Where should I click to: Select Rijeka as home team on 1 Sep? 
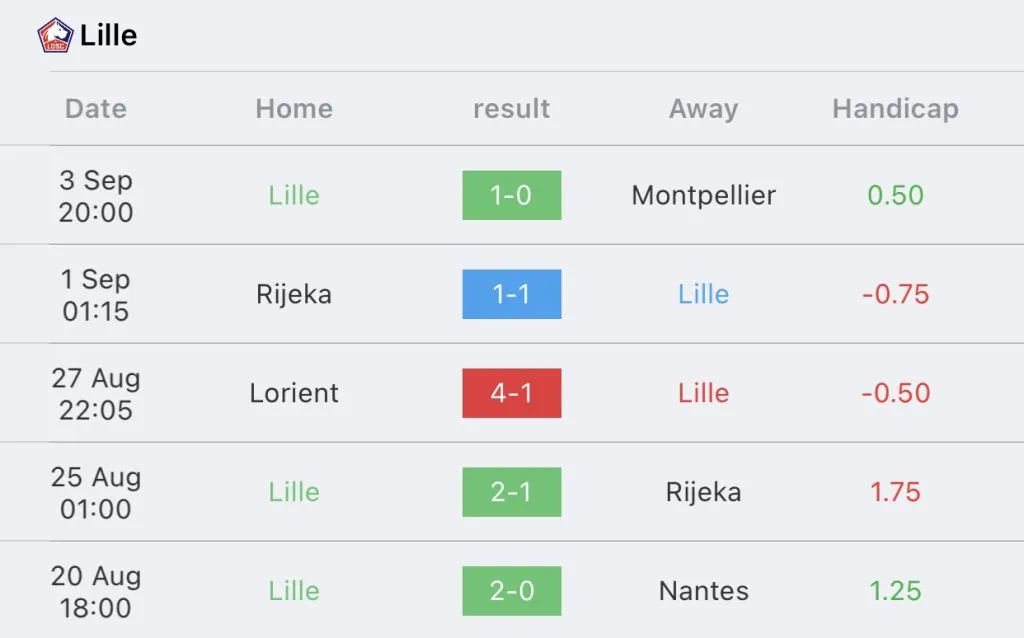(294, 294)
